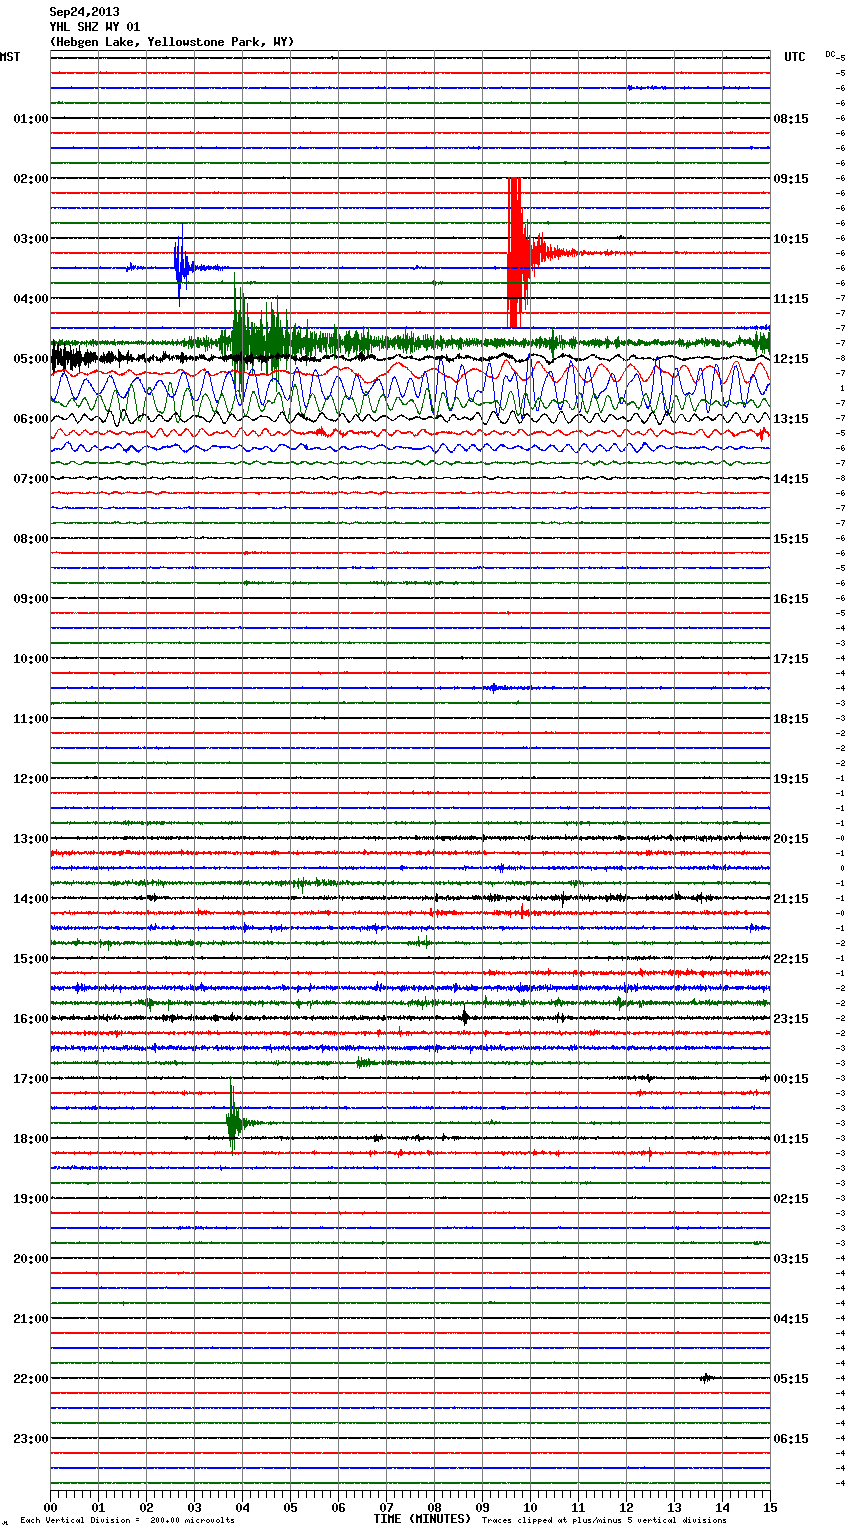This screenshot has width=850, height=1534.
Task: Click the TIME (MINUTES) axis title
Action: [422, 1519]
